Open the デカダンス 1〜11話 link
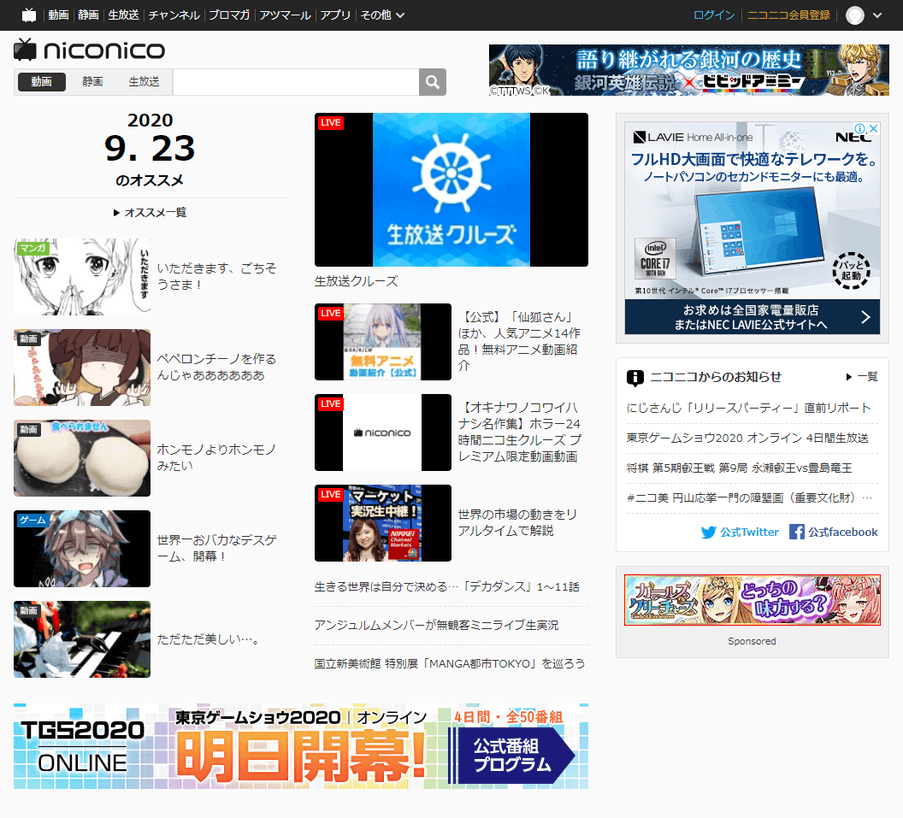The width and height of the screenshot is (903, 818). [447, 587]
